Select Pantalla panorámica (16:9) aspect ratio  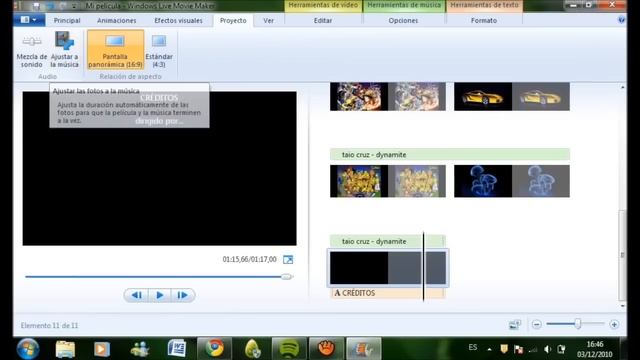116,50
